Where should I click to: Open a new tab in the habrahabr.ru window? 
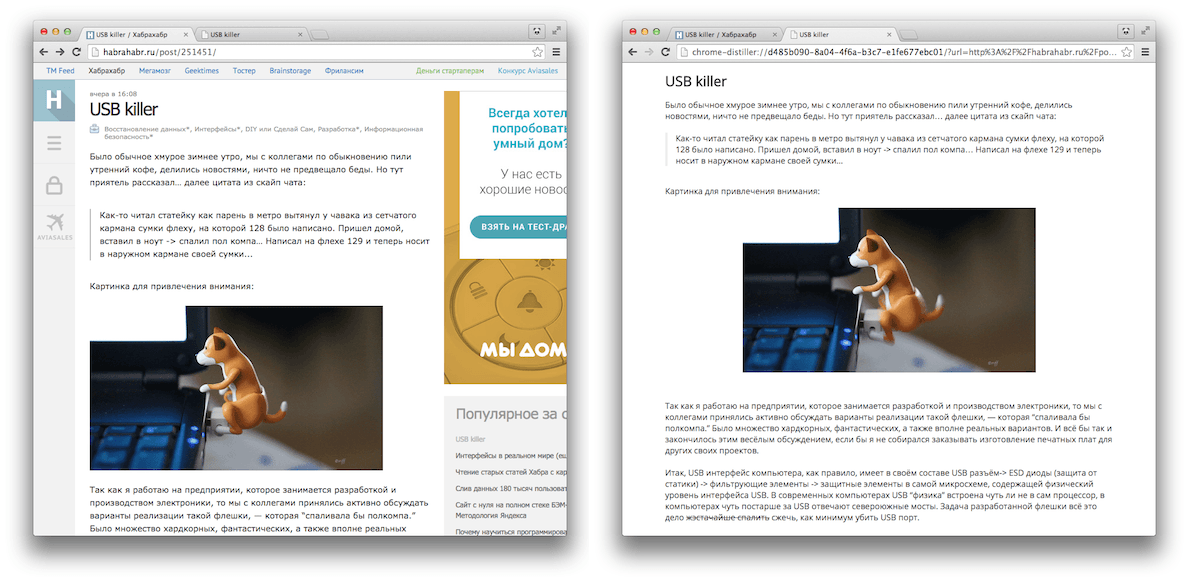coord(320,34)
